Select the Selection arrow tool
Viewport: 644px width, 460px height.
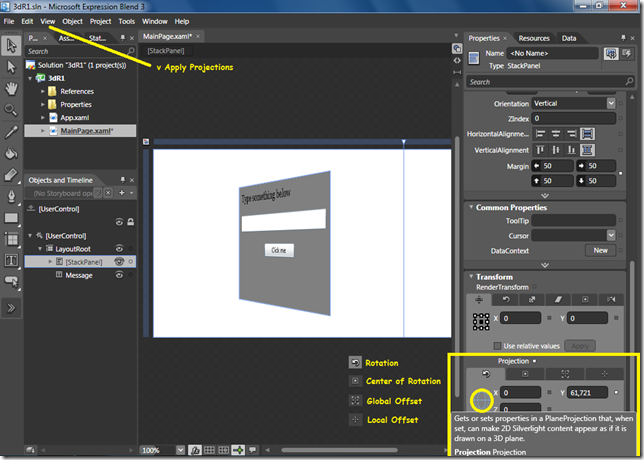(11, 45)
